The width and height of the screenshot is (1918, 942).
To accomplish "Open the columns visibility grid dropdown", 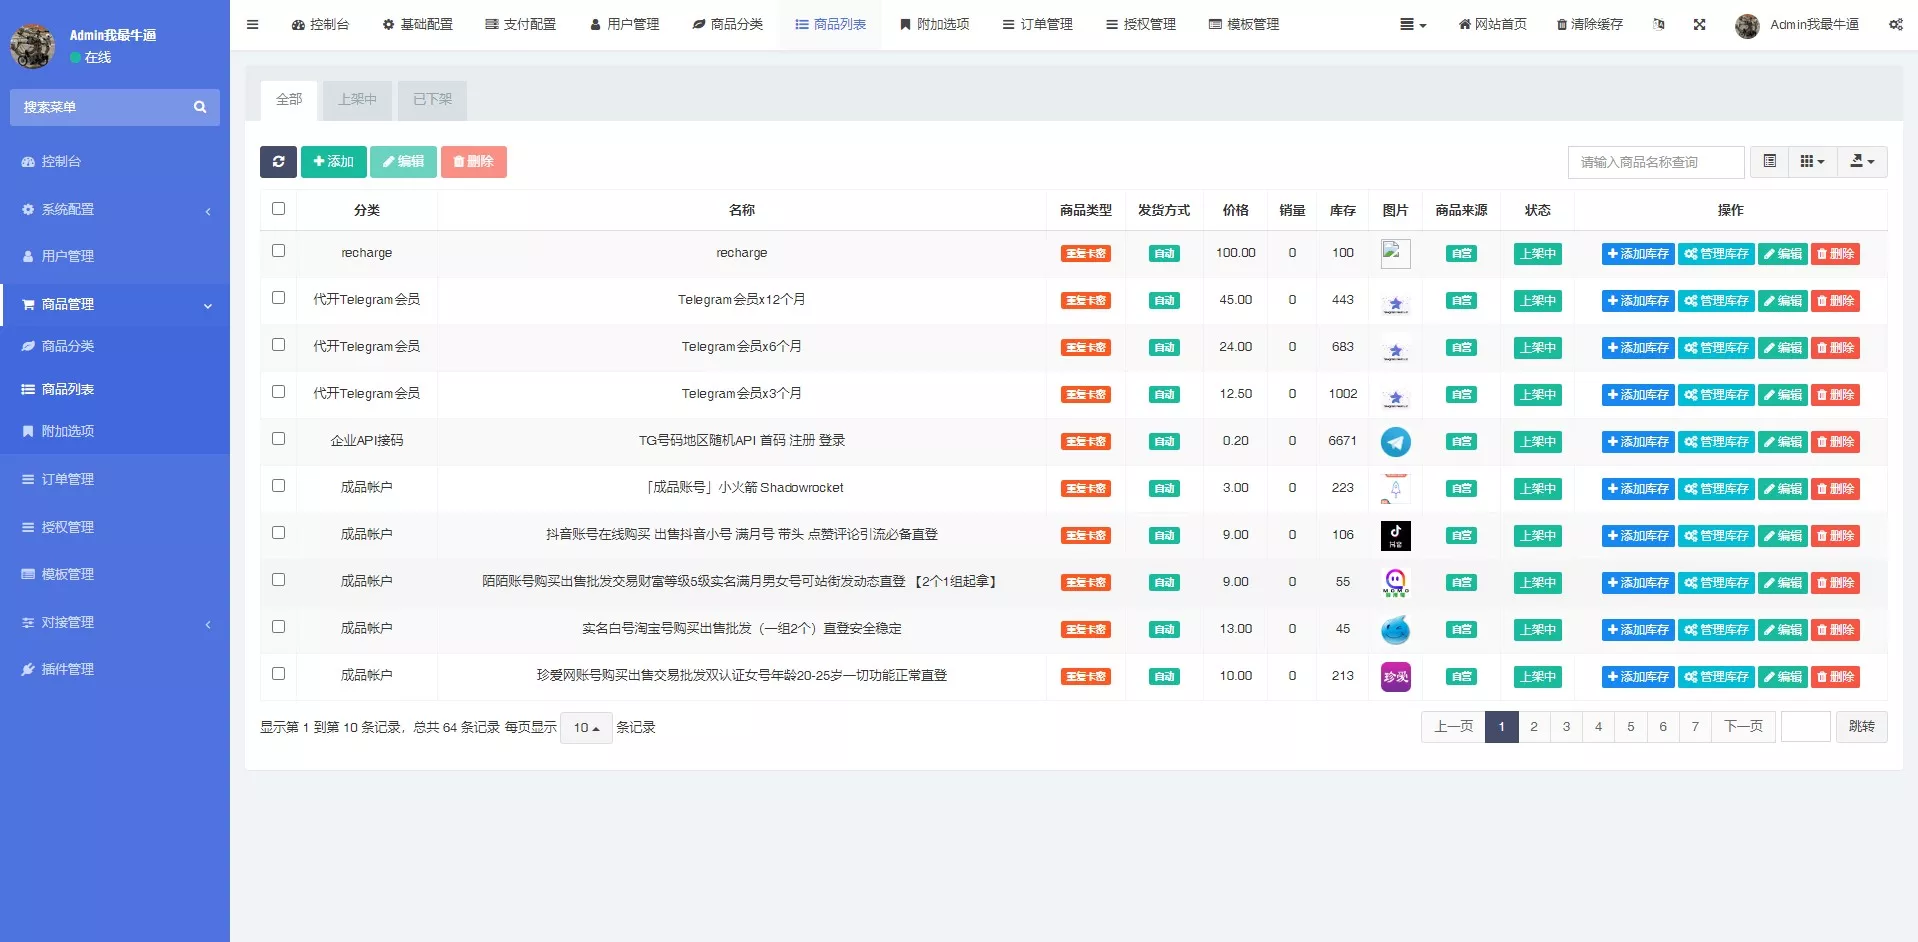I will click(1811, 162).
